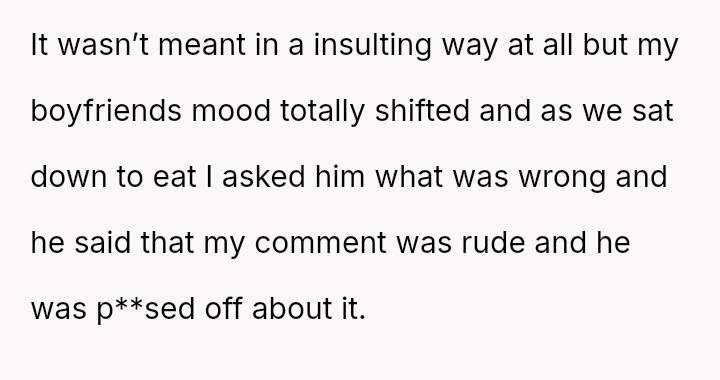
Task: Click the word "comment" in fourth line
Action: coord(321,243)
